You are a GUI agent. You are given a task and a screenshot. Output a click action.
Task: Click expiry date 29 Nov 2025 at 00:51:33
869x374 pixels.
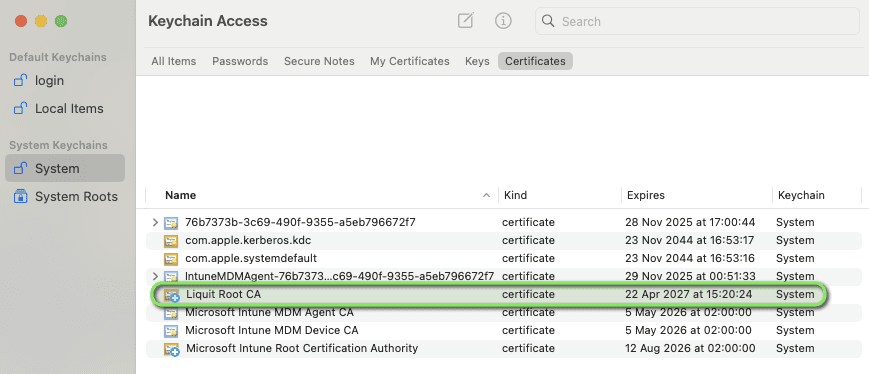coord(690,276)
